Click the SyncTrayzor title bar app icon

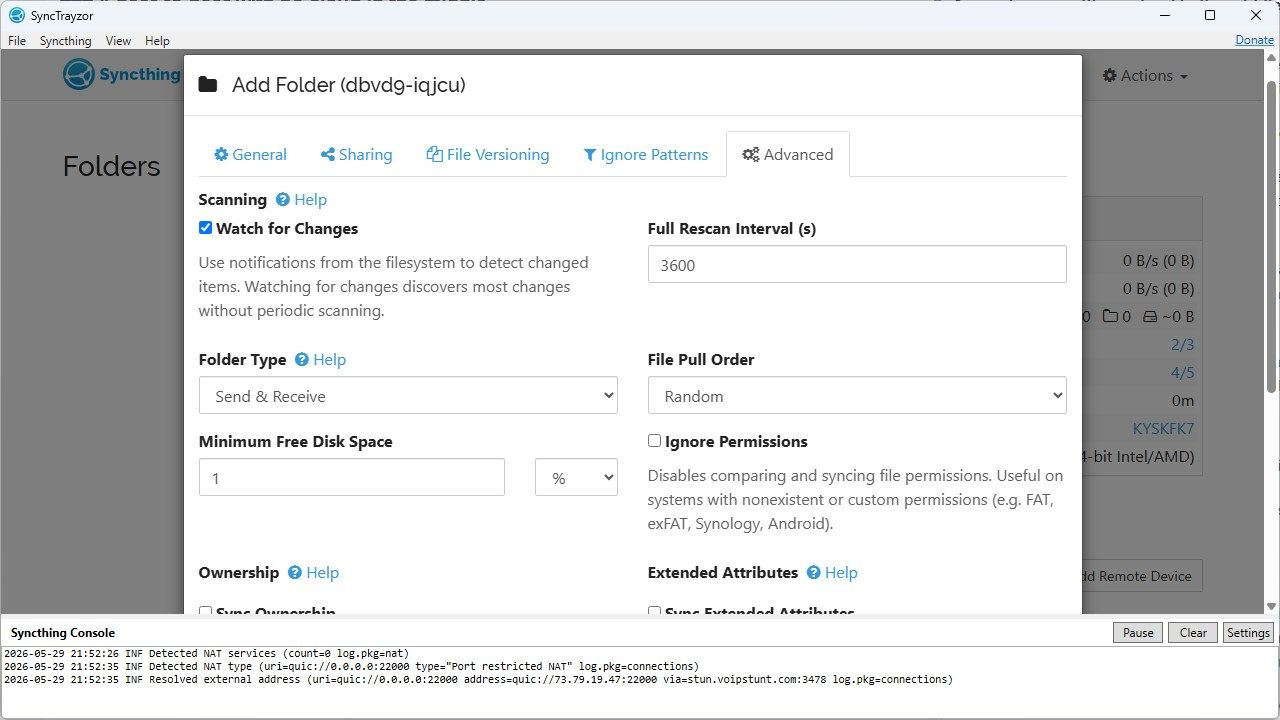pyautogui.click(x=16, y=15)
